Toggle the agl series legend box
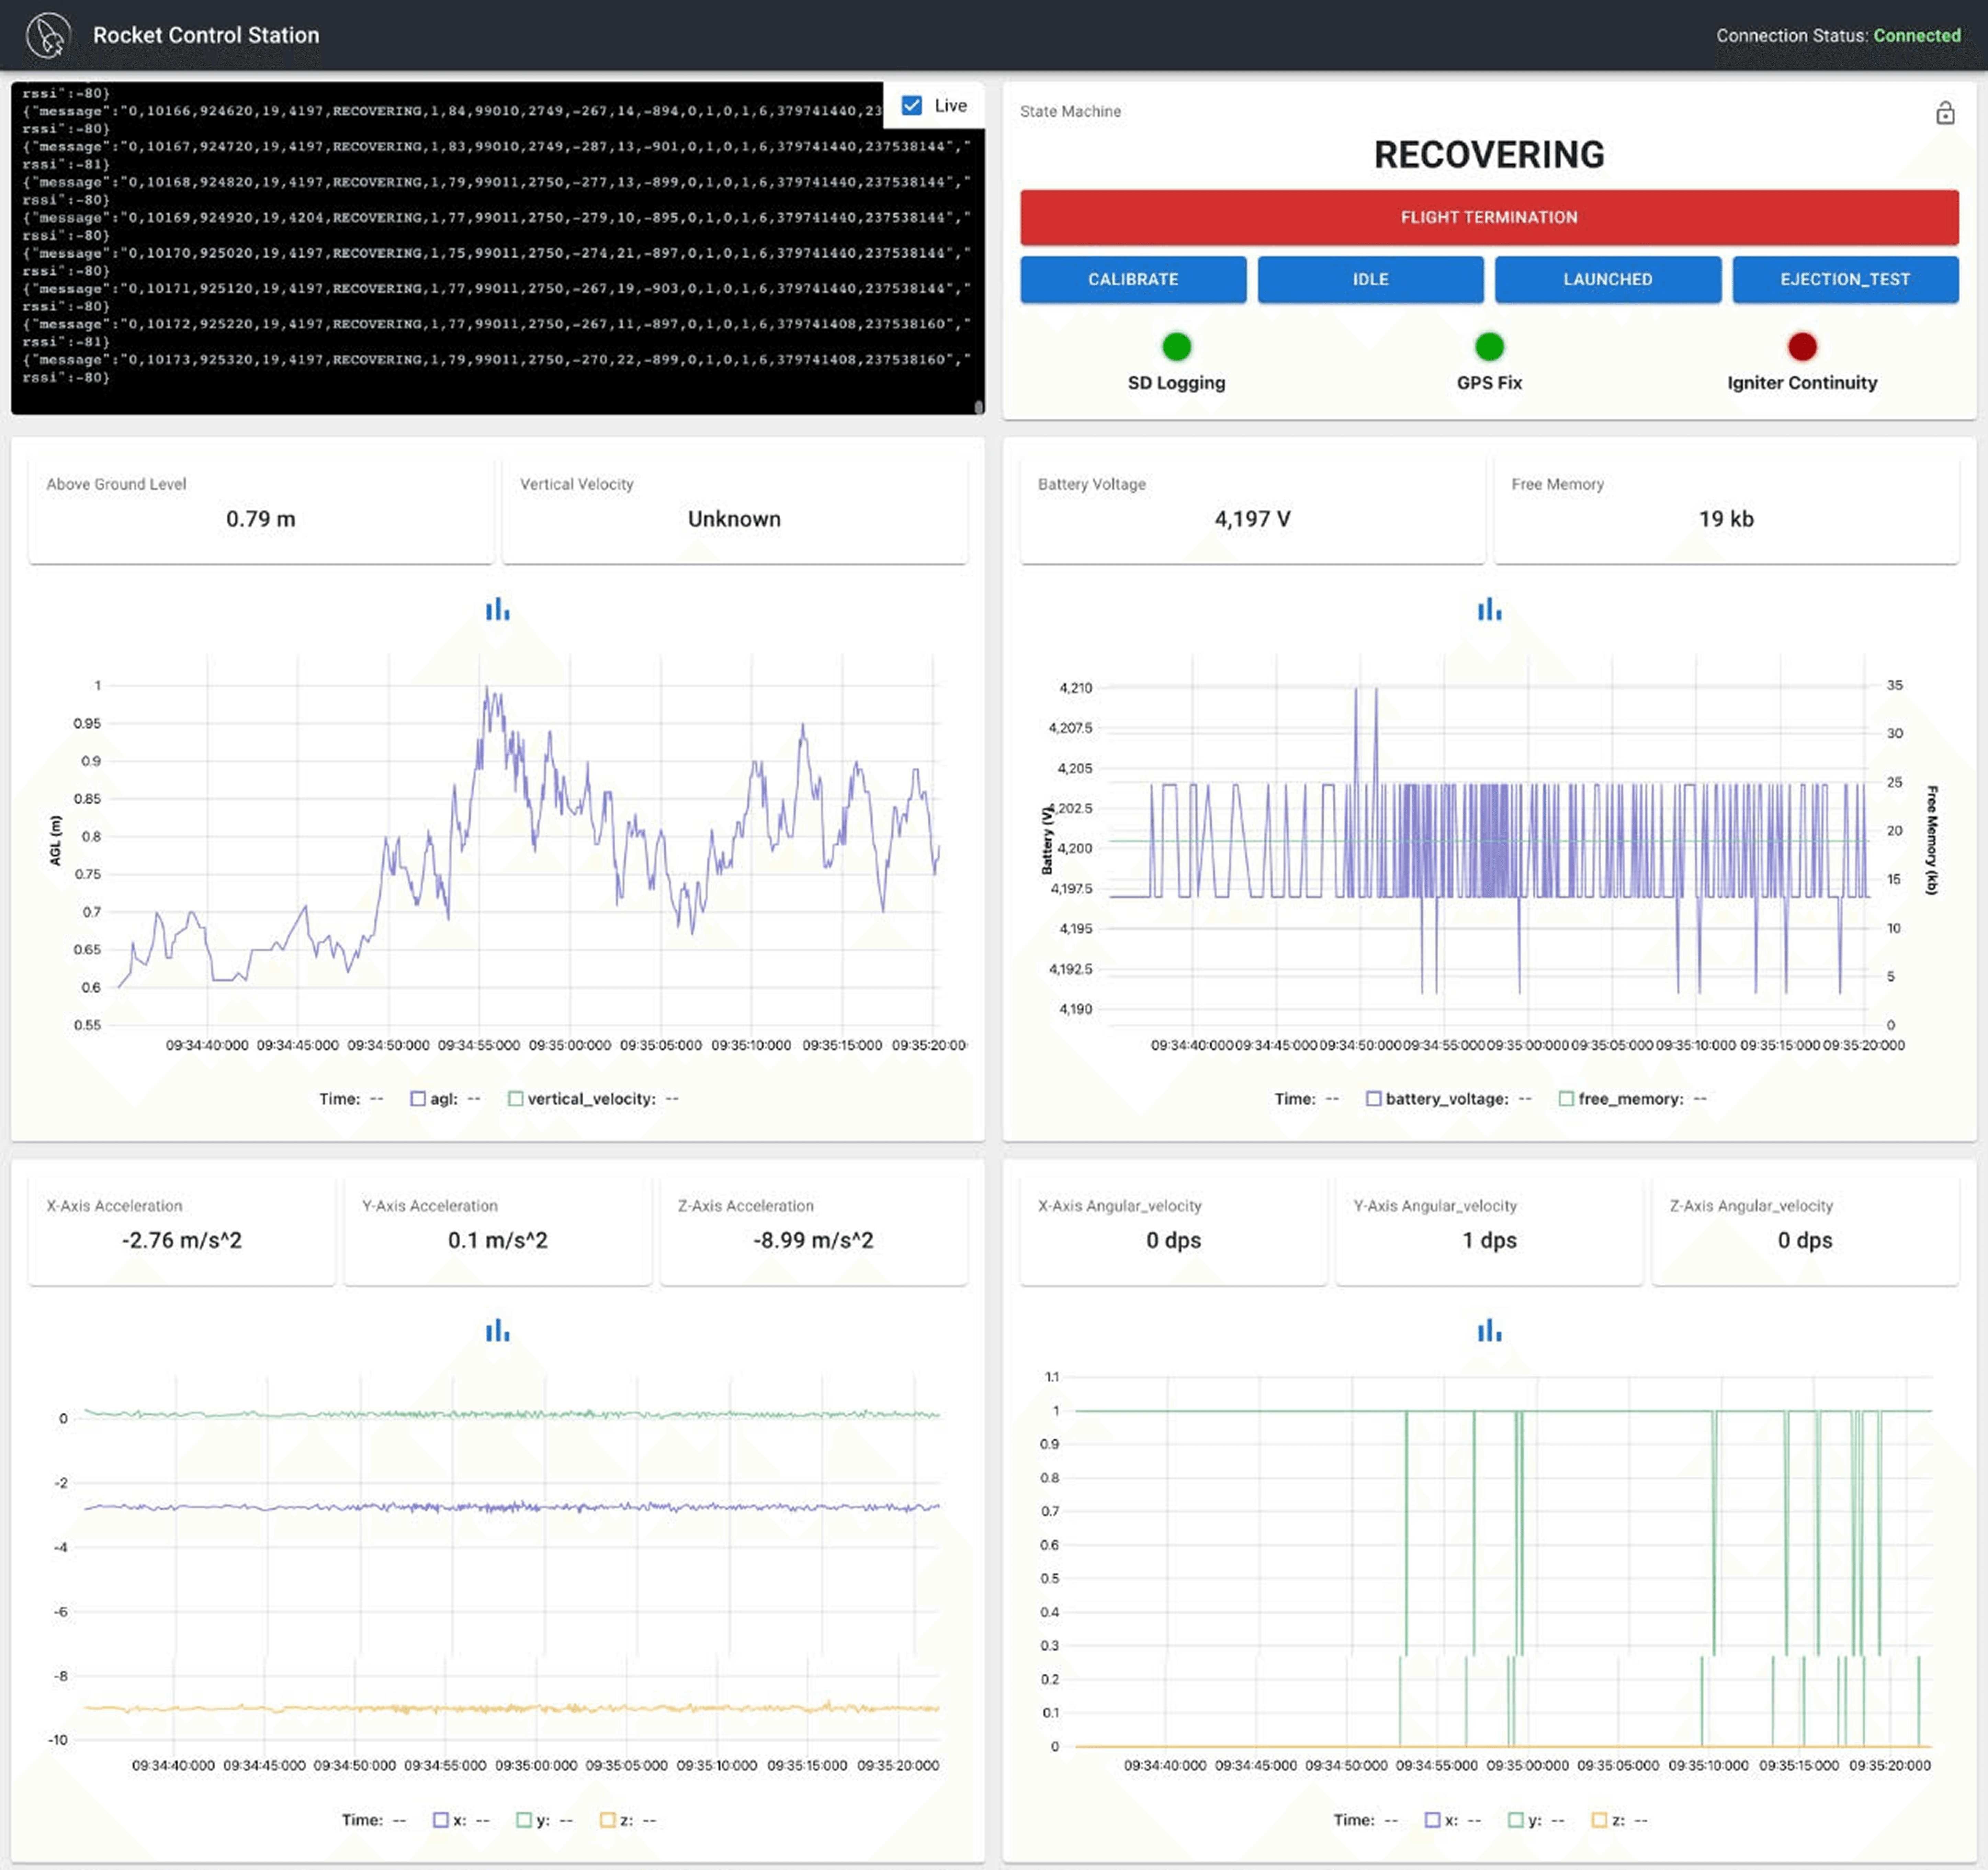This screenshot has width=1988, height=1870. 418,1098
